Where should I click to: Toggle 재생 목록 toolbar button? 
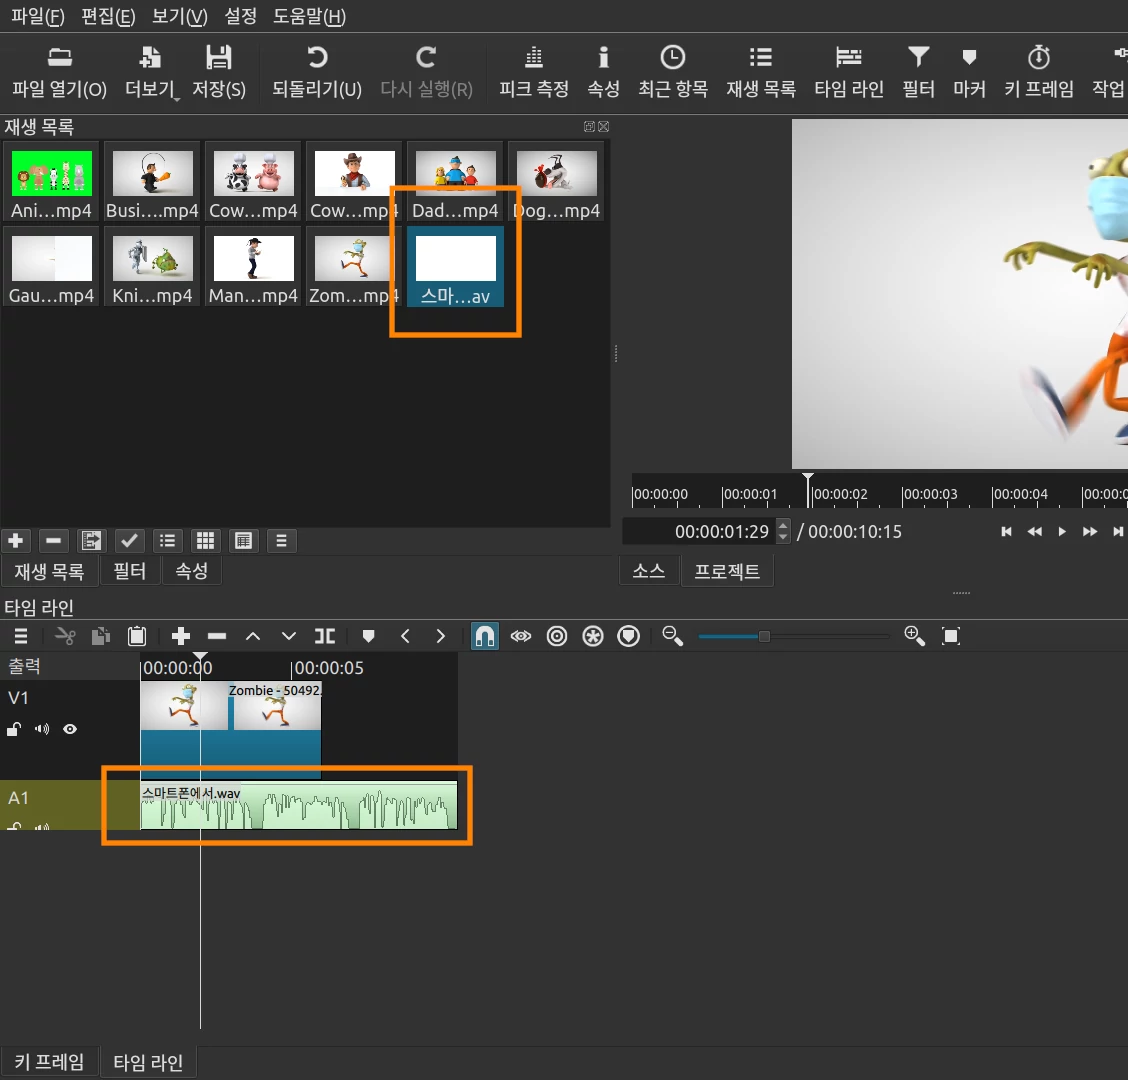coord(760,73)
